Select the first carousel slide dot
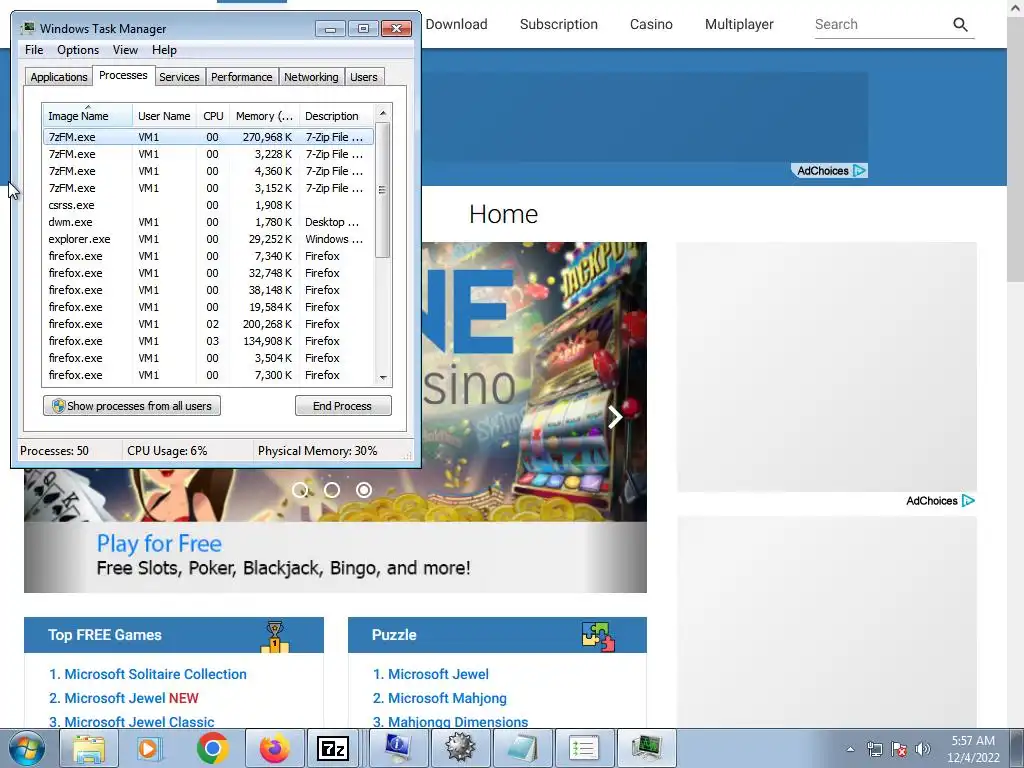1024x768 pixels. (x=300, y=490)
